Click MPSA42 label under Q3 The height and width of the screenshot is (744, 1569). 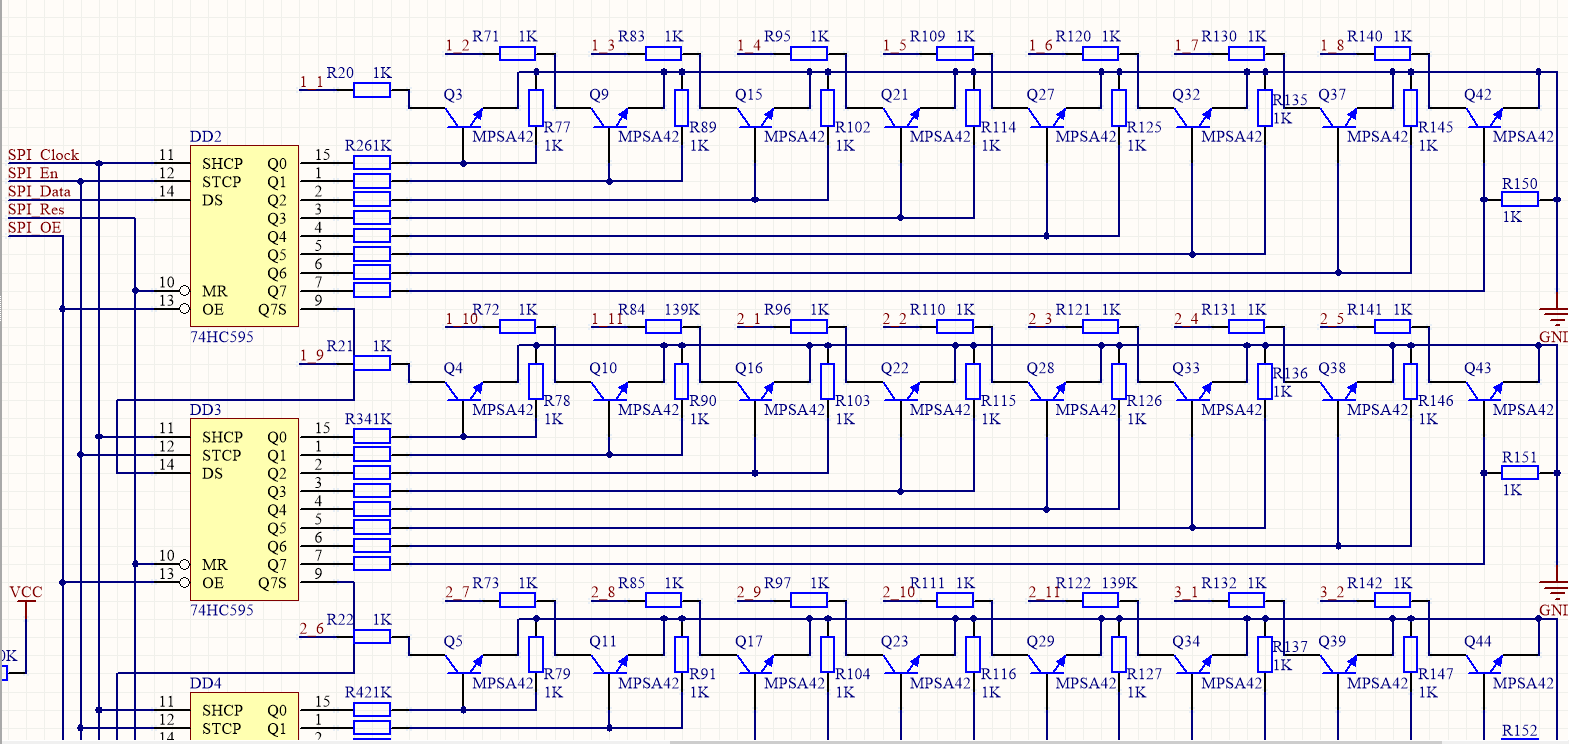coord(503,137)
